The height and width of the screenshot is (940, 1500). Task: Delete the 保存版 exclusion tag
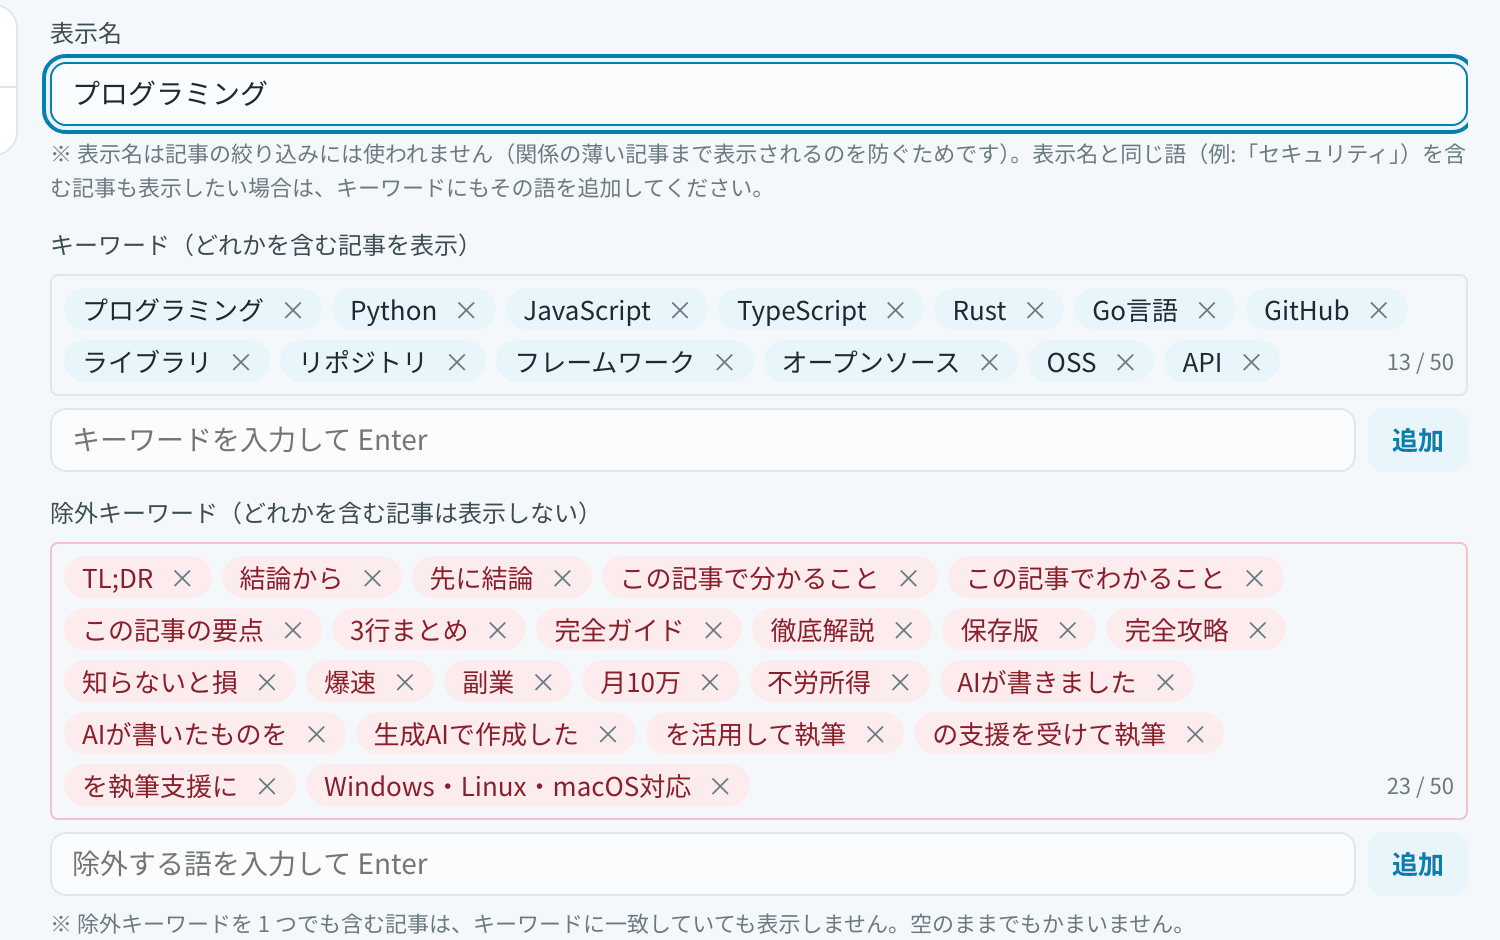pos(1068,630)
